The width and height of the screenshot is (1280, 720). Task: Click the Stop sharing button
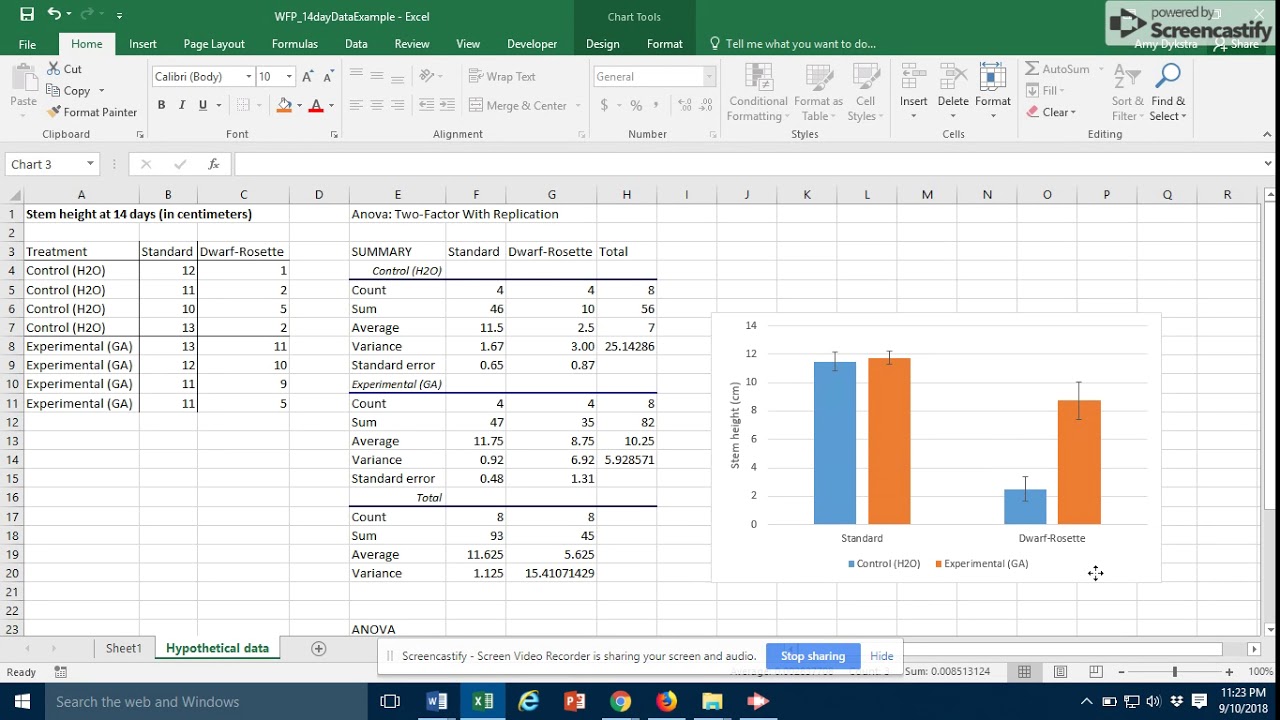[813, 656]
